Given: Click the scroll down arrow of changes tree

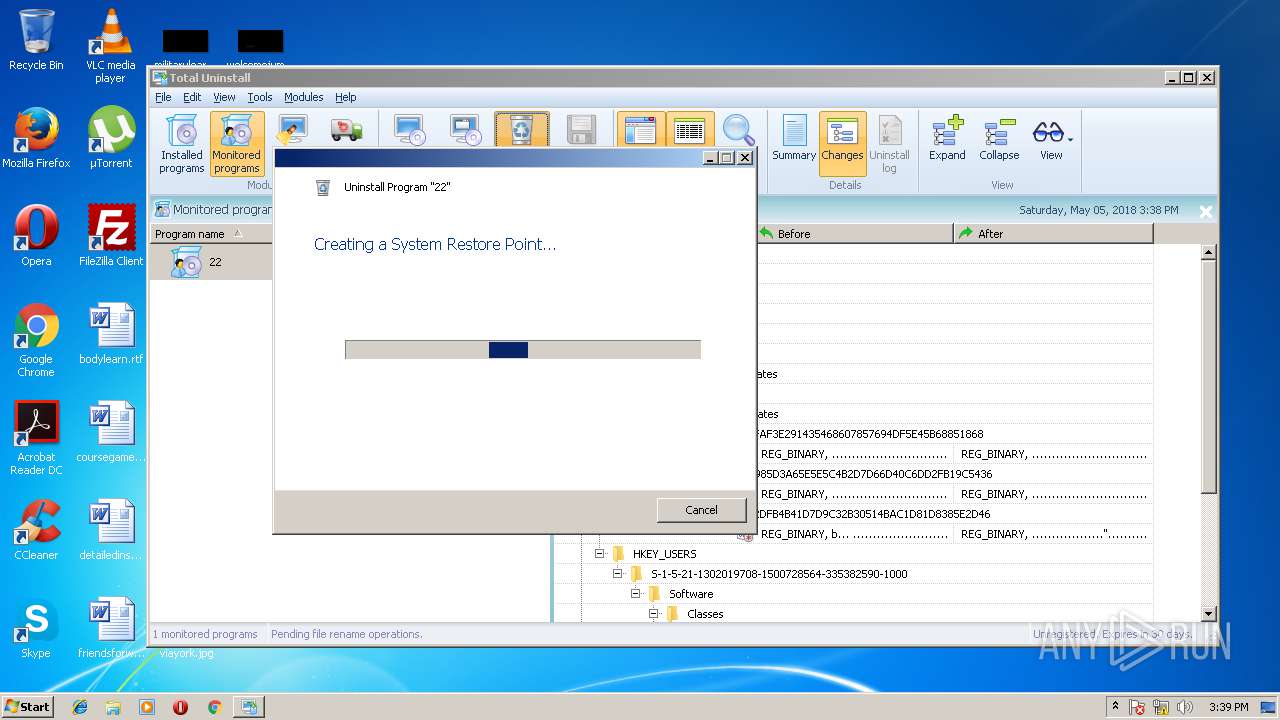Looking at the screenshot, I should pos(1208,614).
